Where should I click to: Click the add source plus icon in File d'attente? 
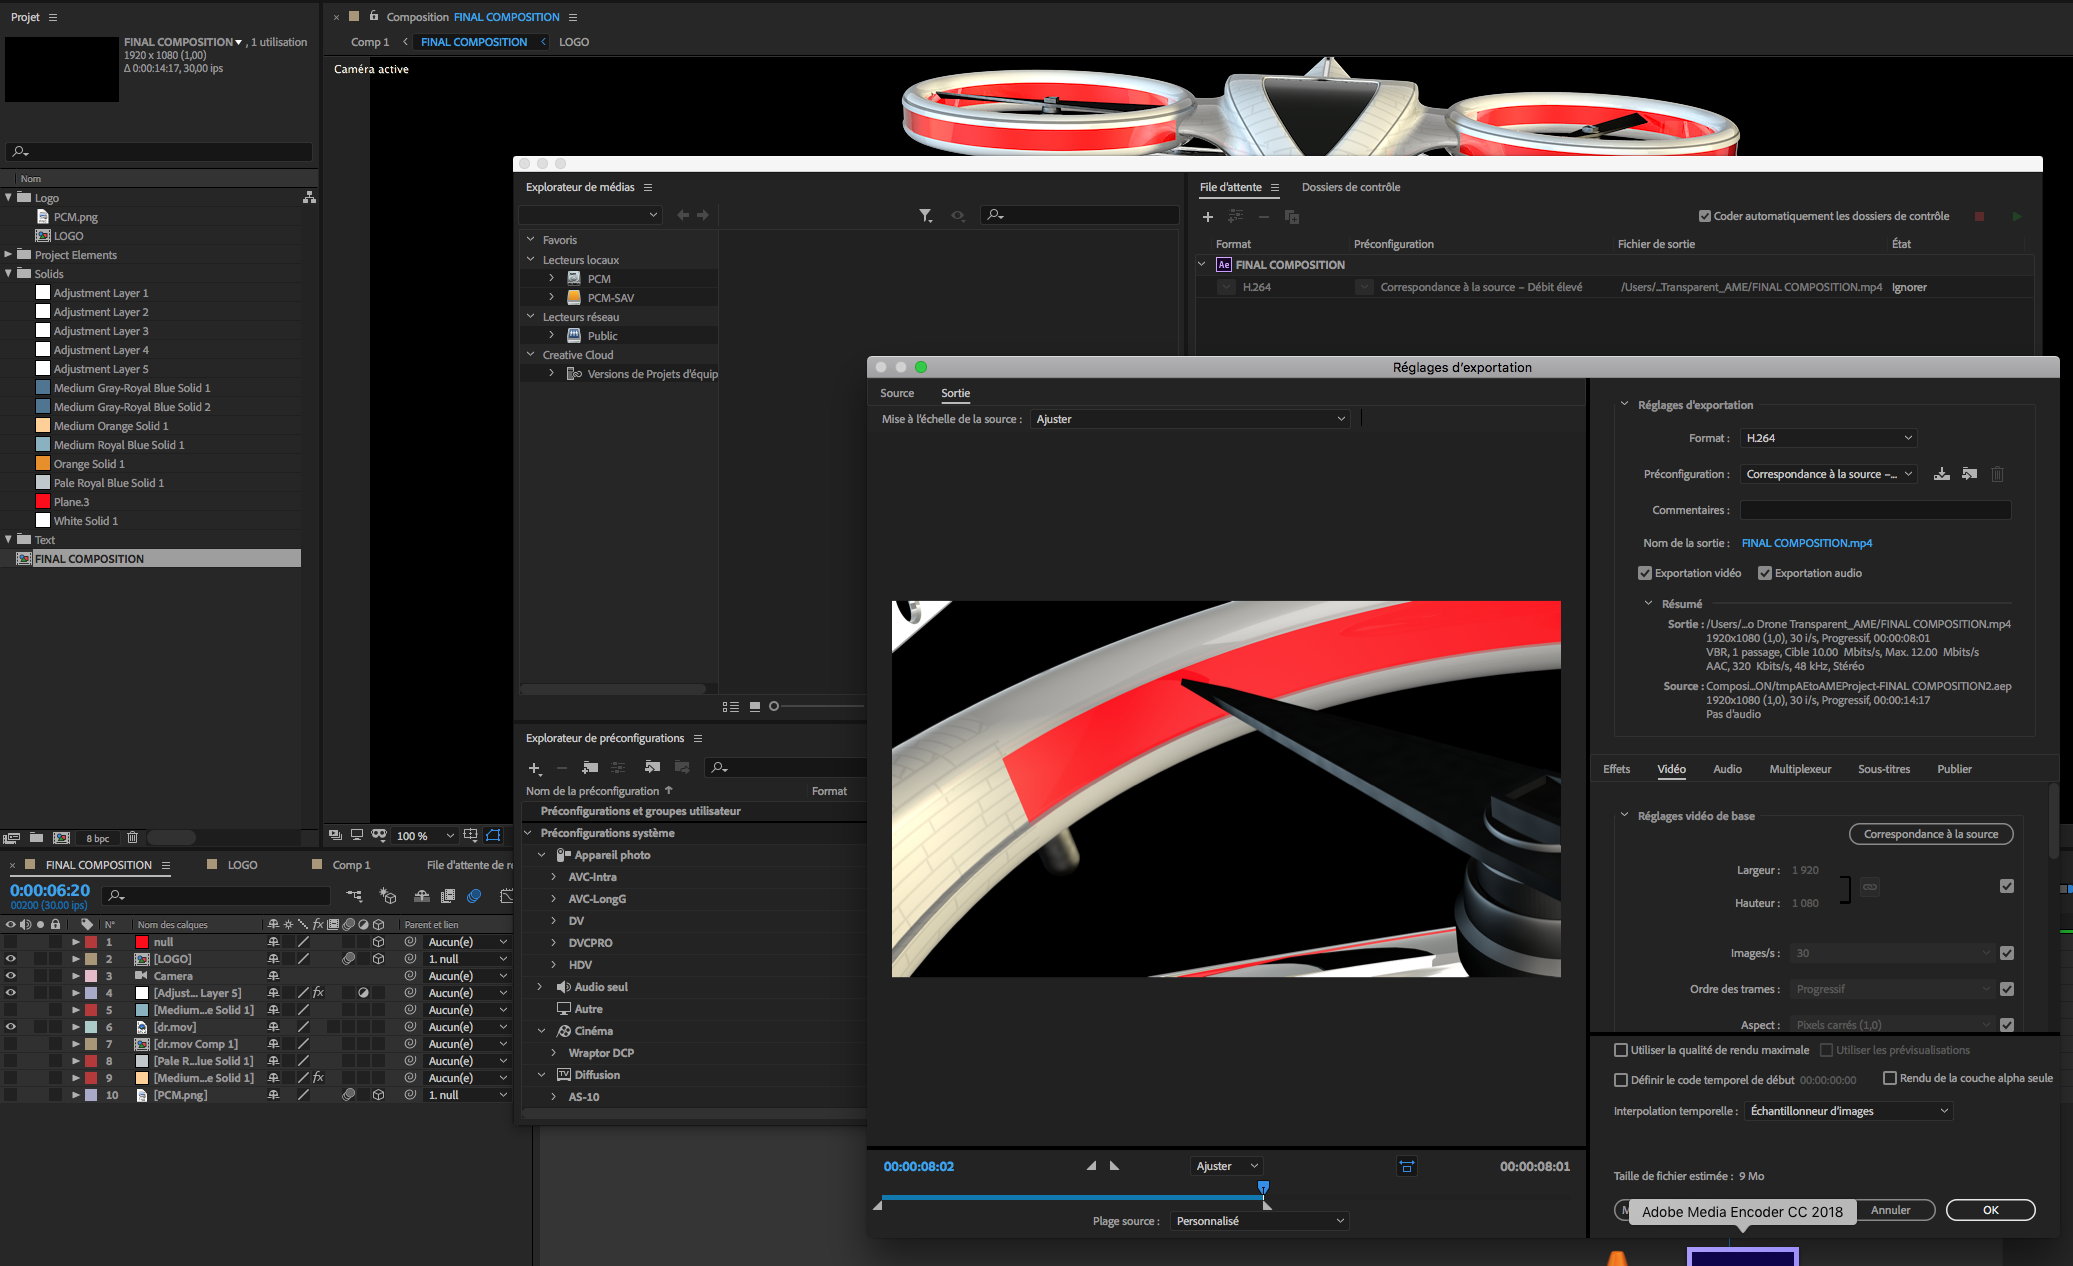pos(1208,216)
